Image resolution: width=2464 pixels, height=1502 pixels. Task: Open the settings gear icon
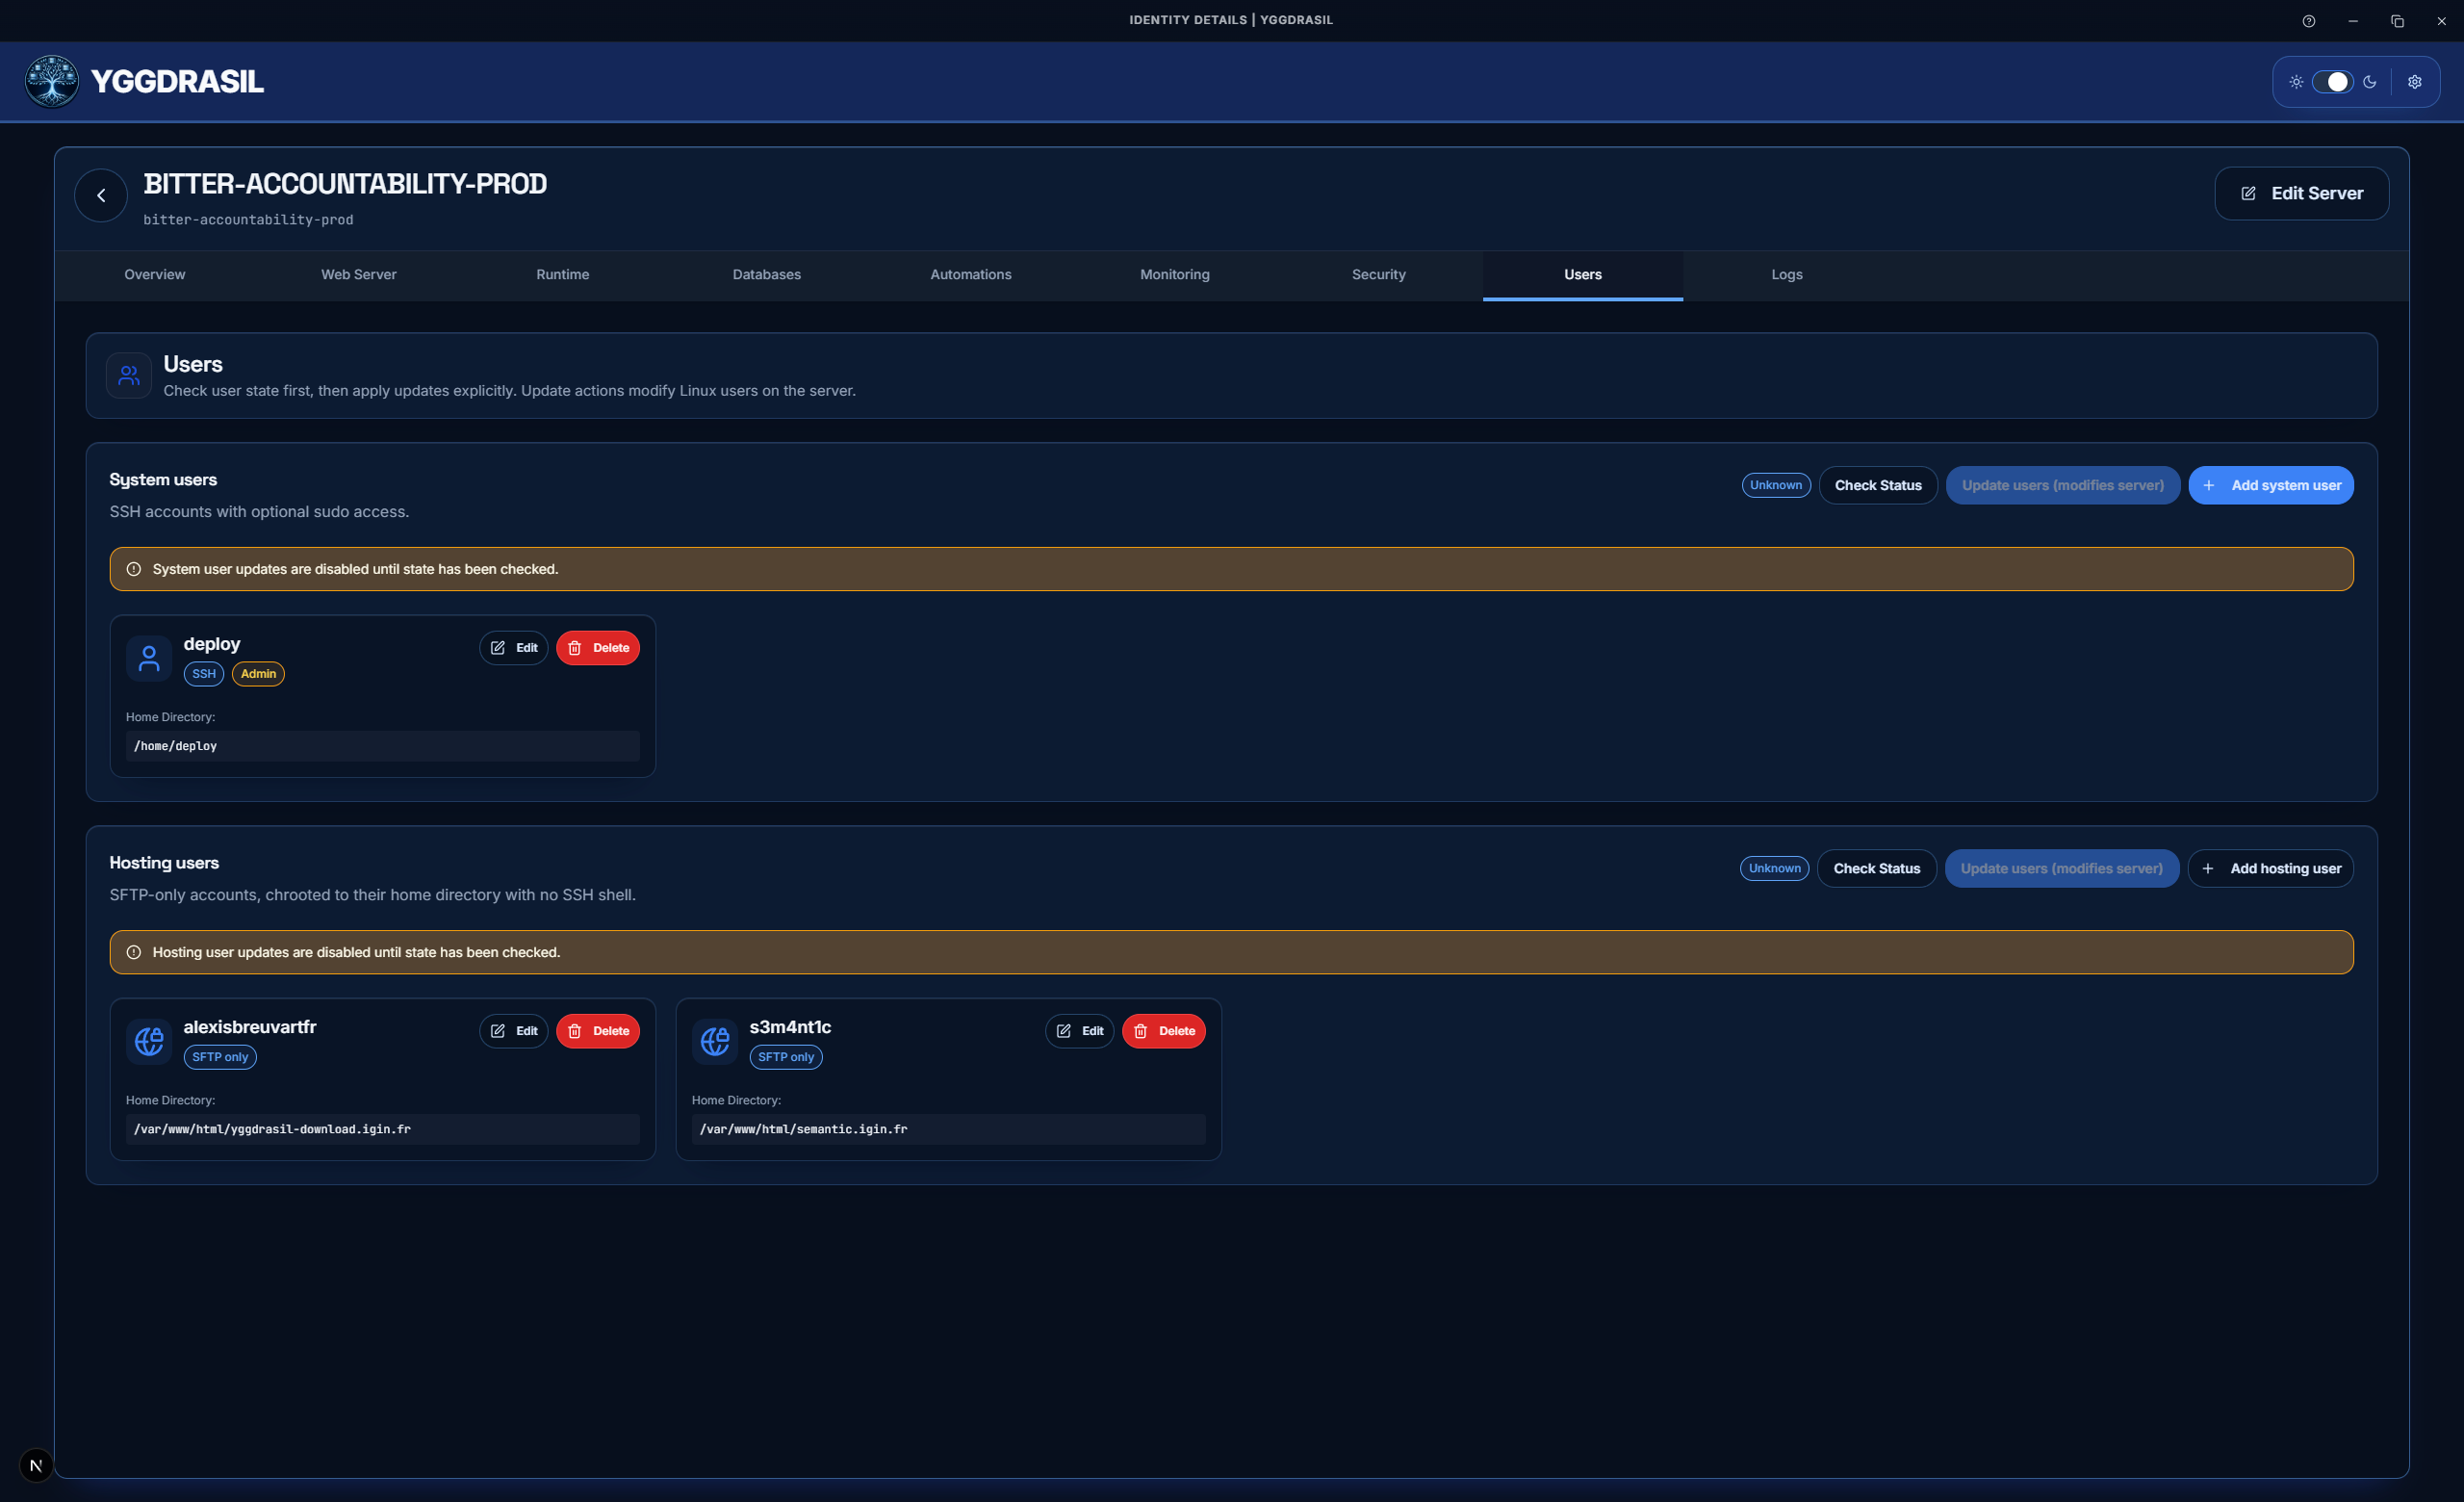2415,81
